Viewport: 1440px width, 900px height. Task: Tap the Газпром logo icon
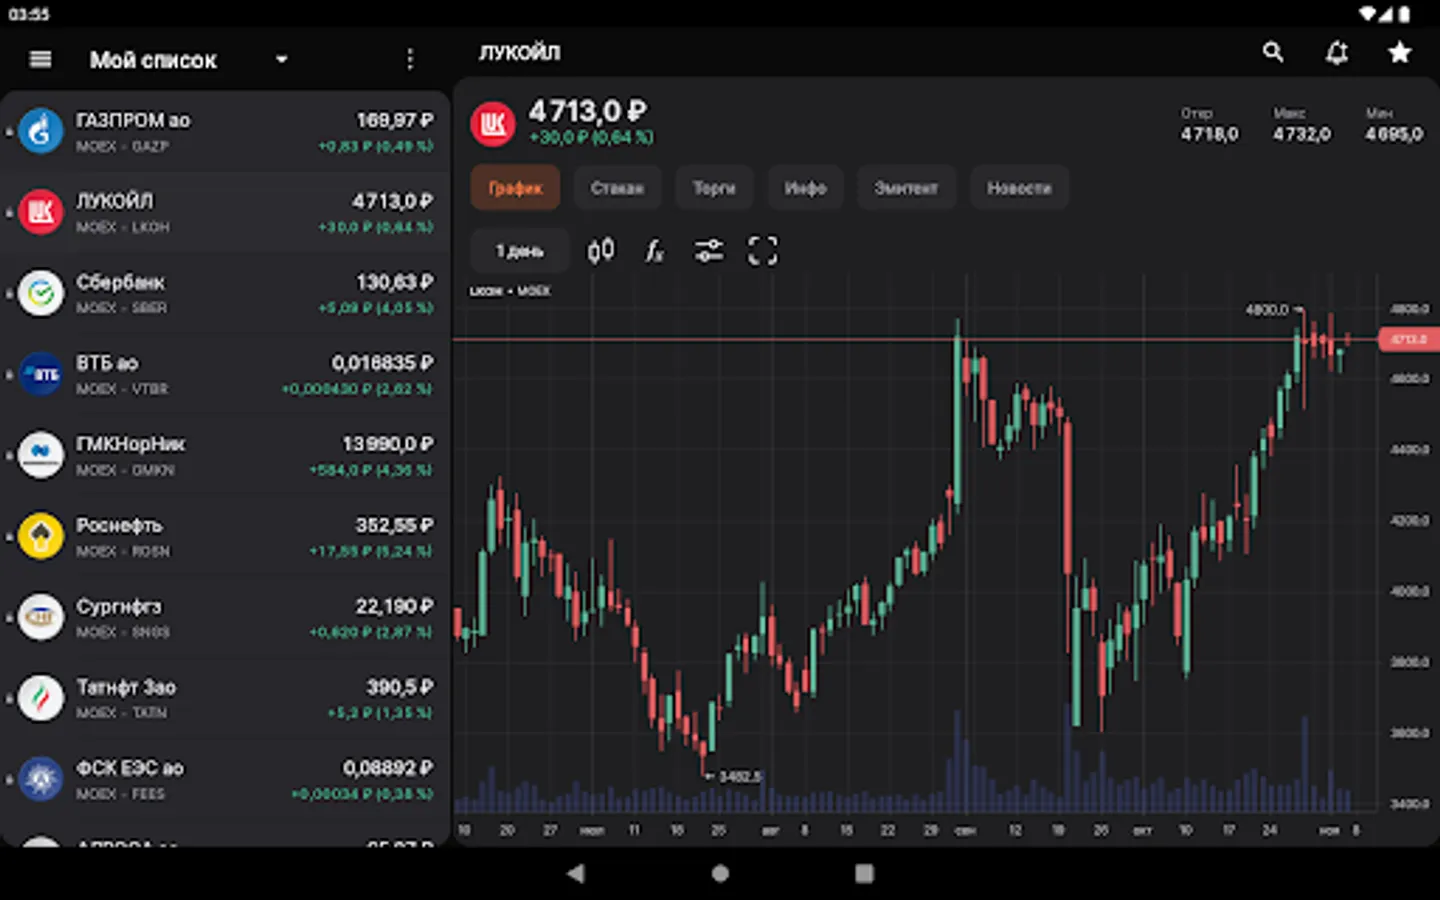[41, 131]
